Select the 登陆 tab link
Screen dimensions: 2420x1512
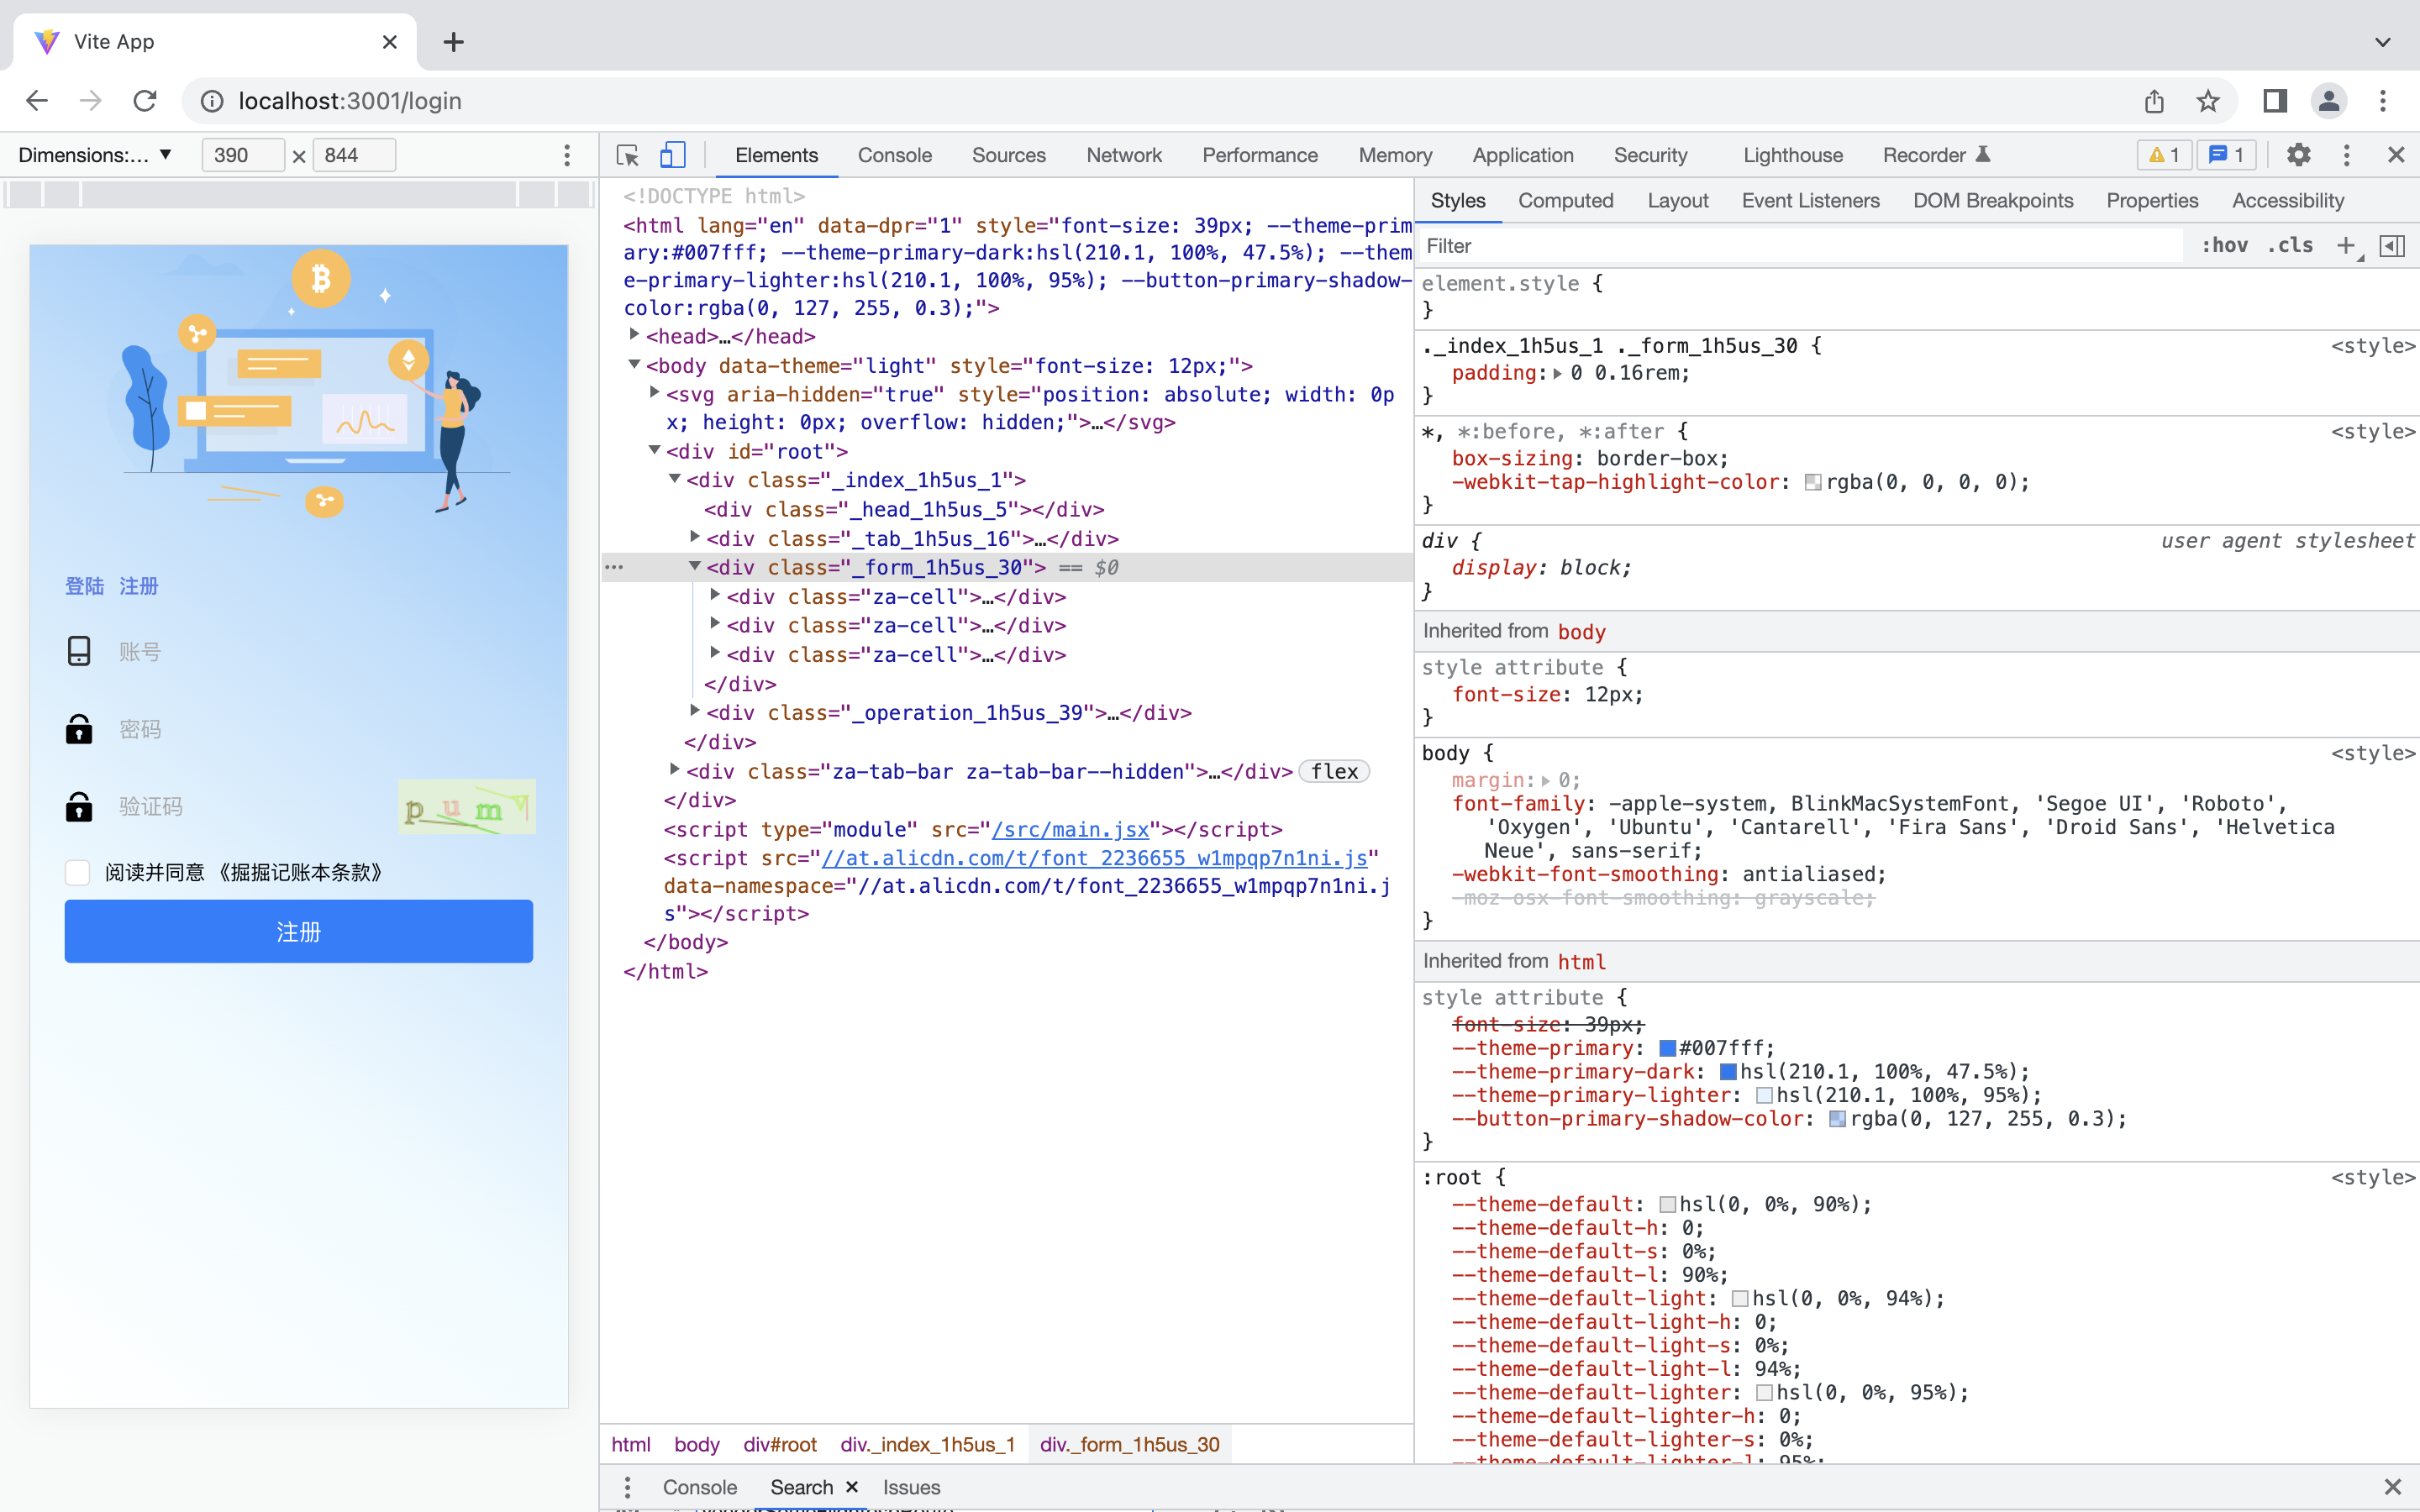point(84,586)
